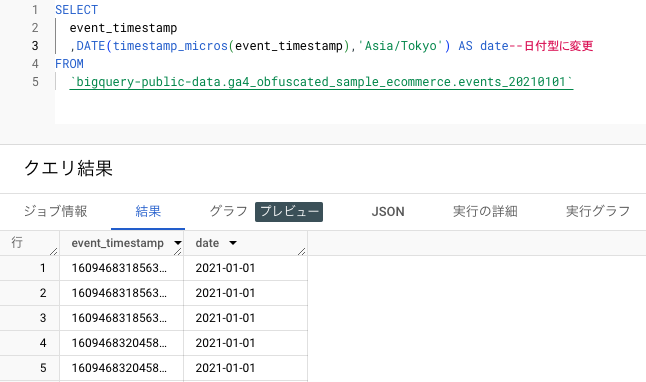Open the event_timestamp column dropdown arrow
This screenshot has height=382, width=646.
tap(178, 243)
